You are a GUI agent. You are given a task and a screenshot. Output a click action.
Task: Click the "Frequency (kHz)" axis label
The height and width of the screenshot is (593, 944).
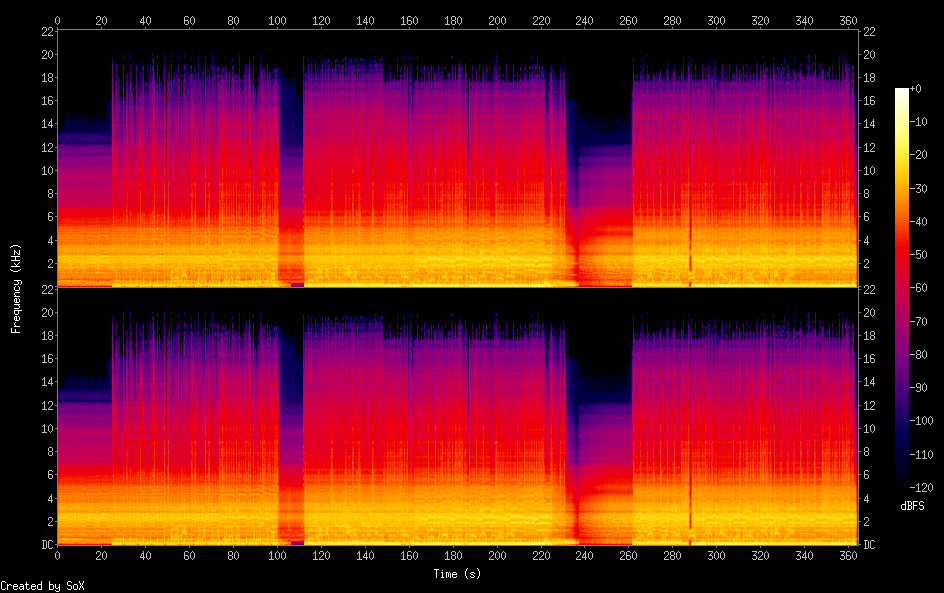16,287
